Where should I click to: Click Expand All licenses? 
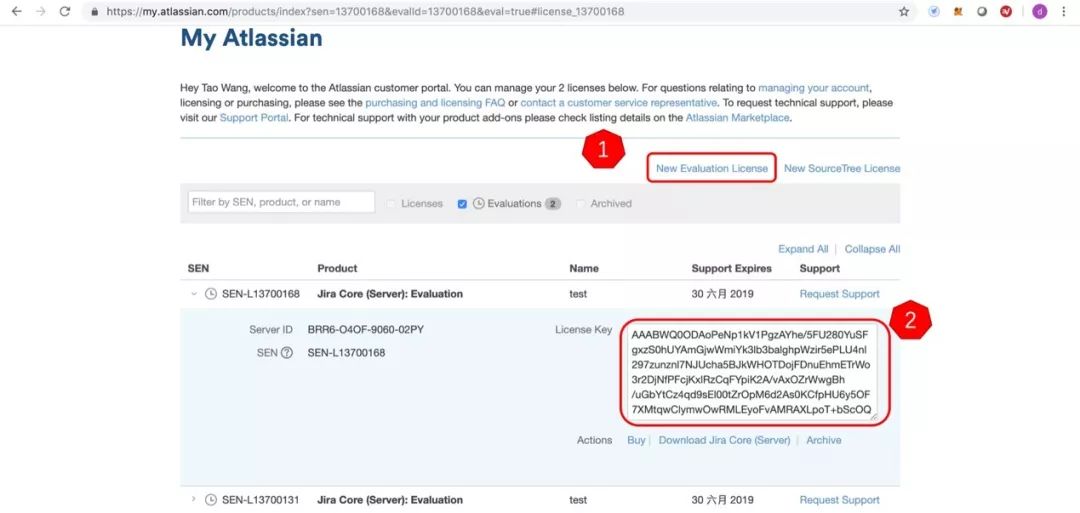click(x=803, y=249)
